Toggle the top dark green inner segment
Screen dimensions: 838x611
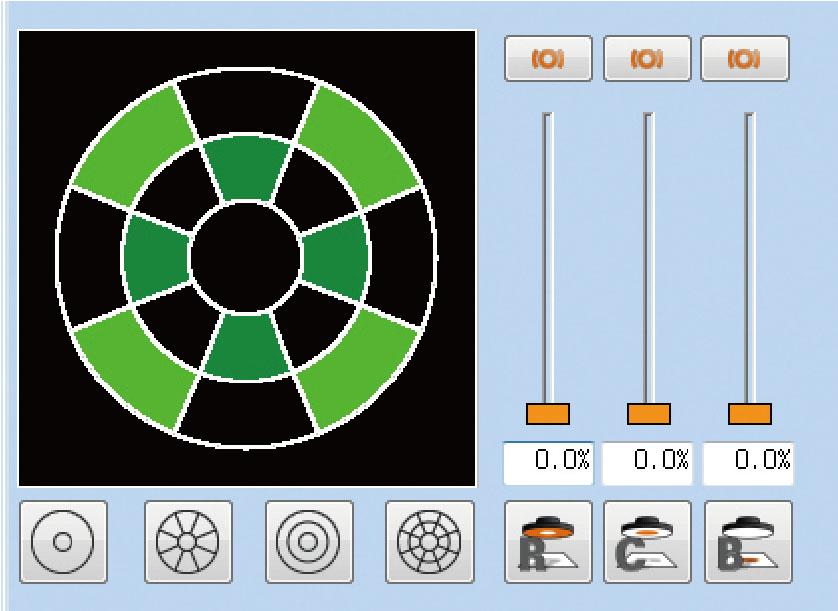(x=246, y=167)
